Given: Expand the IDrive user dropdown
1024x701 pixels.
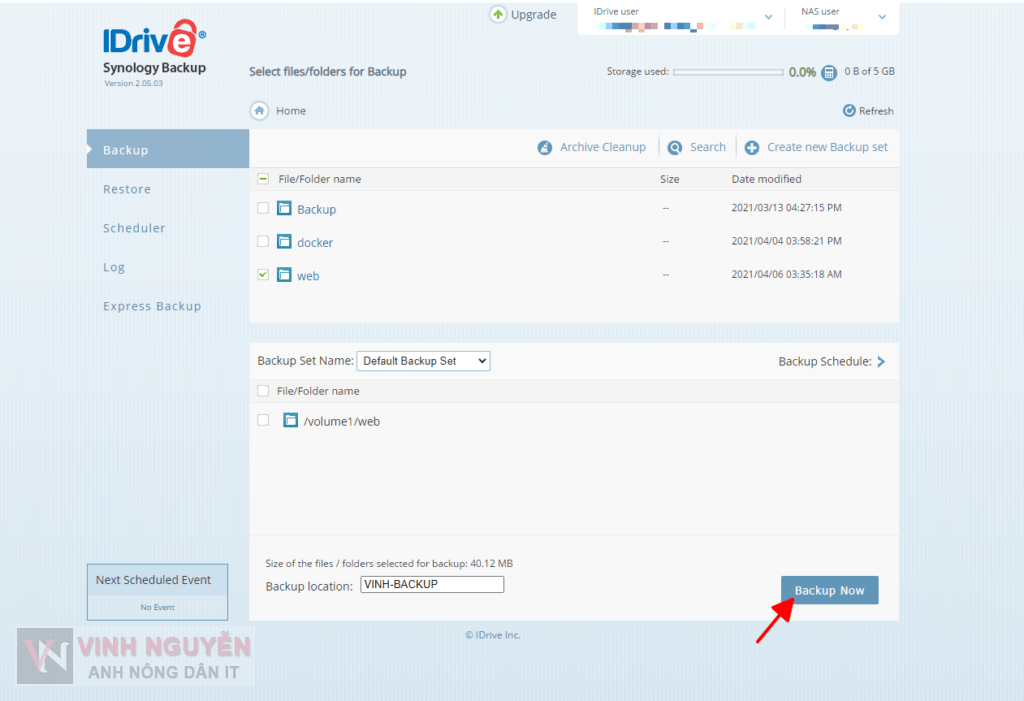Looking at the screenshot, I should tap(768, 17).
